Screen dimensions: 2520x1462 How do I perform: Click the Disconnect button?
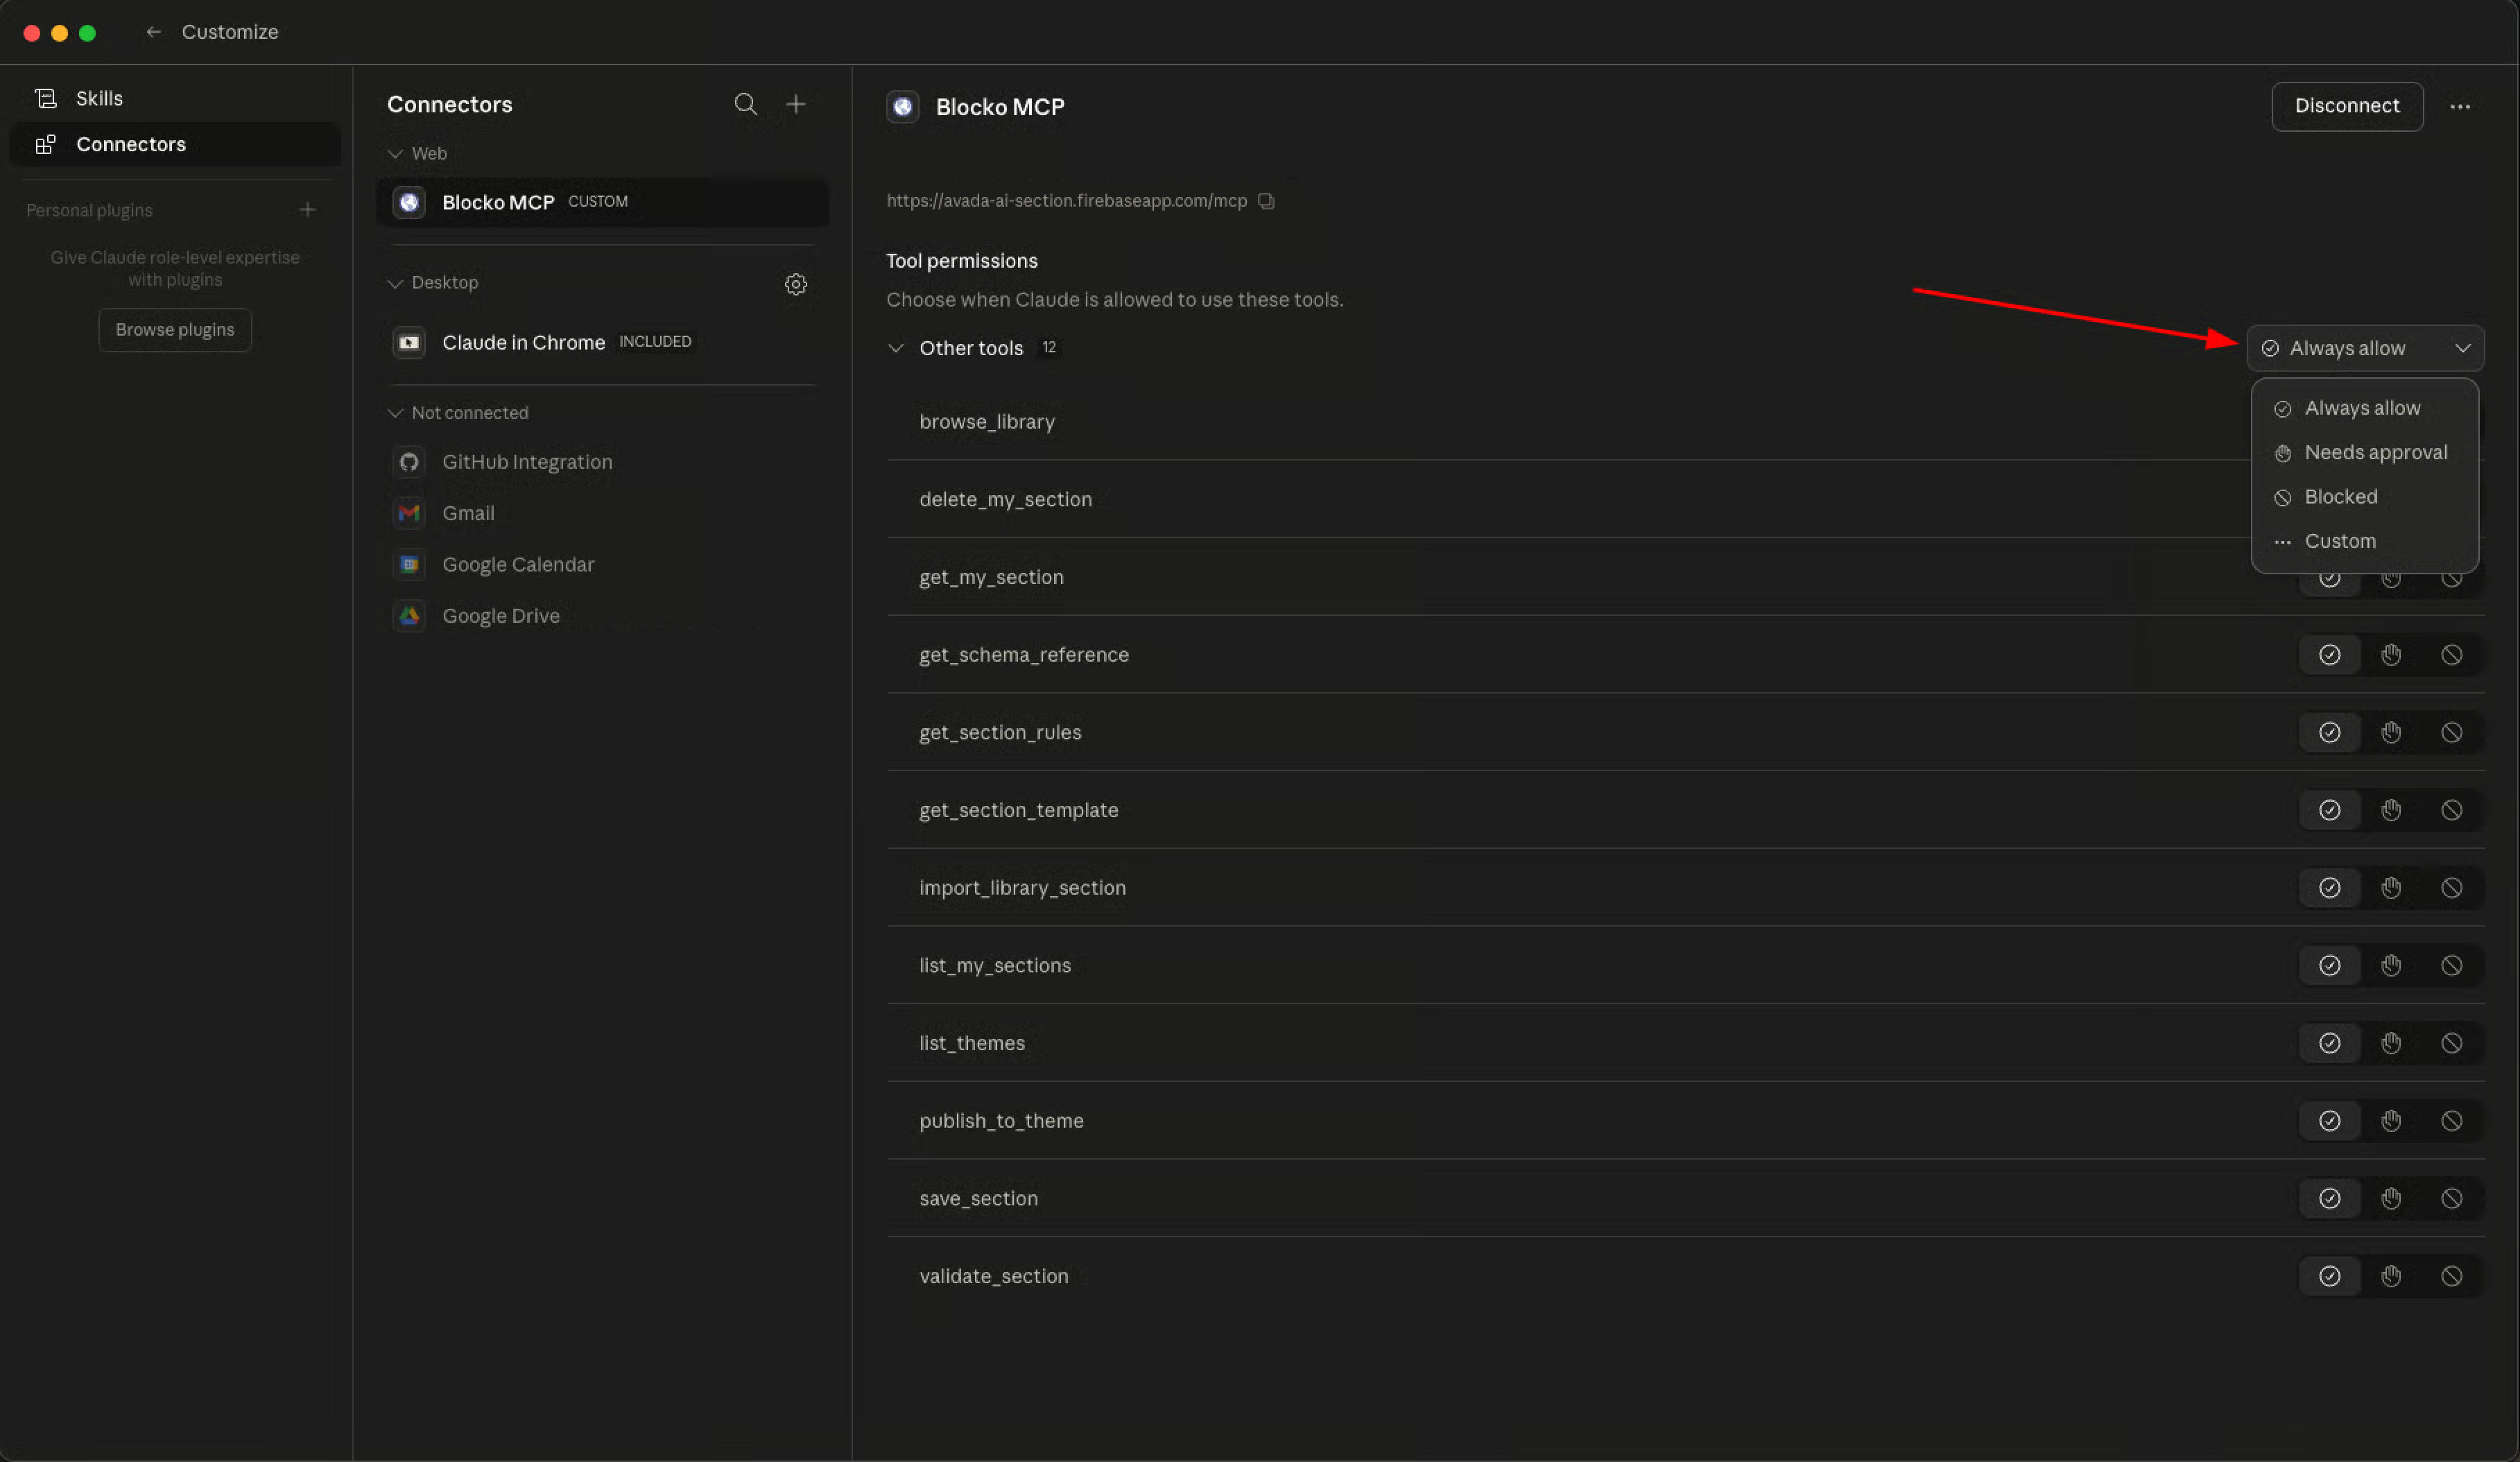pos(2347,106)
